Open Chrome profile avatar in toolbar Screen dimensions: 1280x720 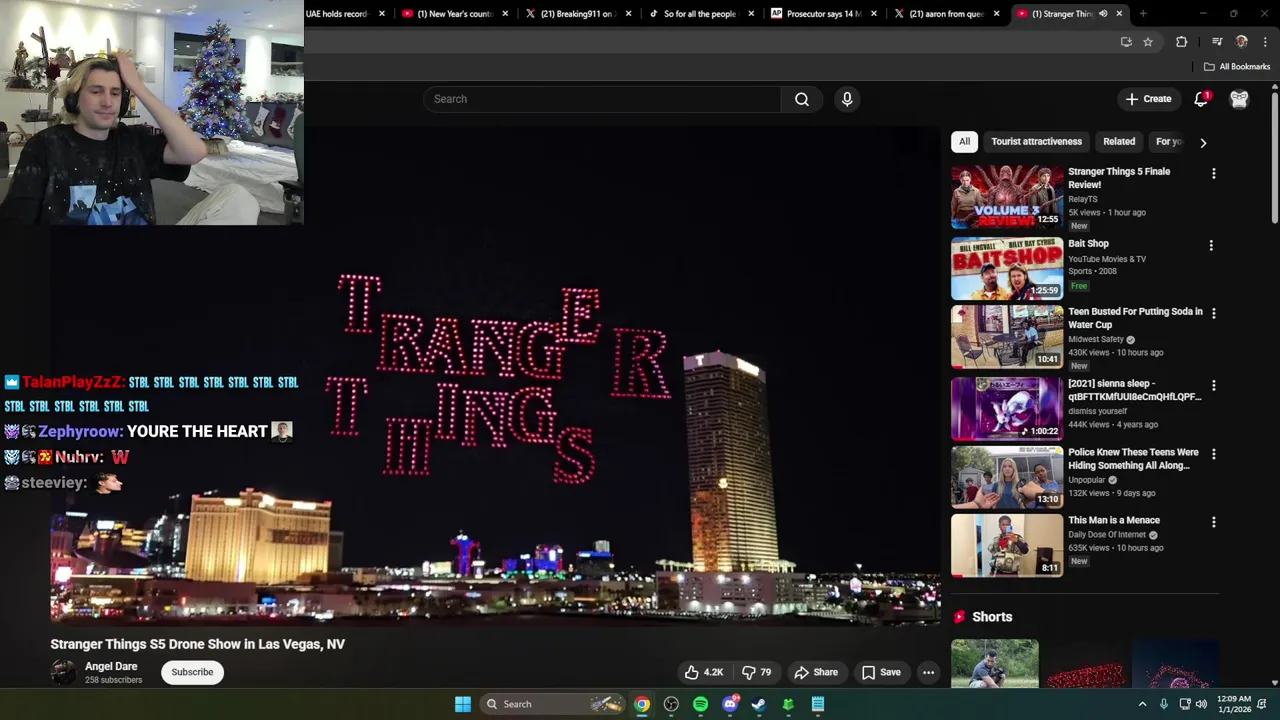pyautogui.click(x=1242, y=42)
